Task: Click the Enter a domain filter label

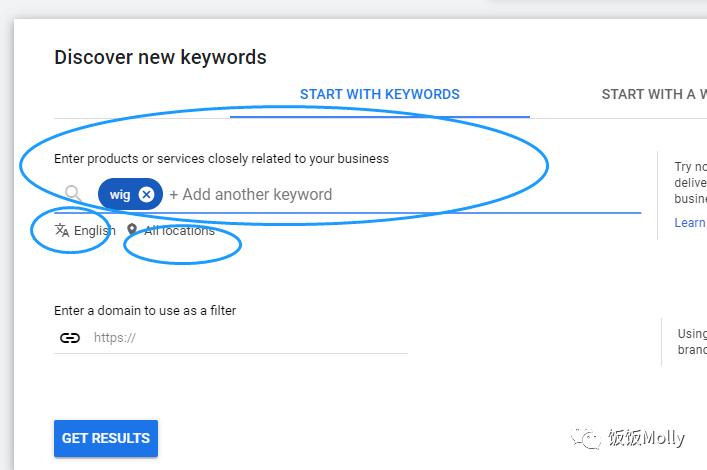Action: (145, 310)
